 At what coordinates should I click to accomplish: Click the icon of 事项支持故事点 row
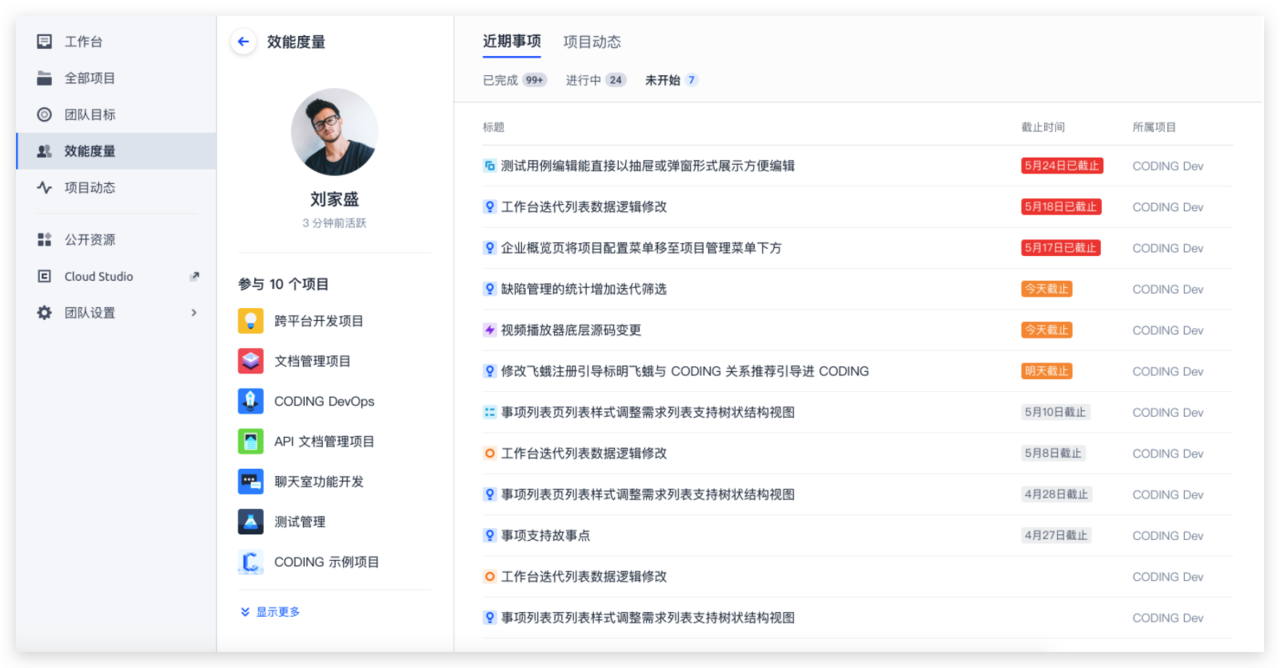490,535
